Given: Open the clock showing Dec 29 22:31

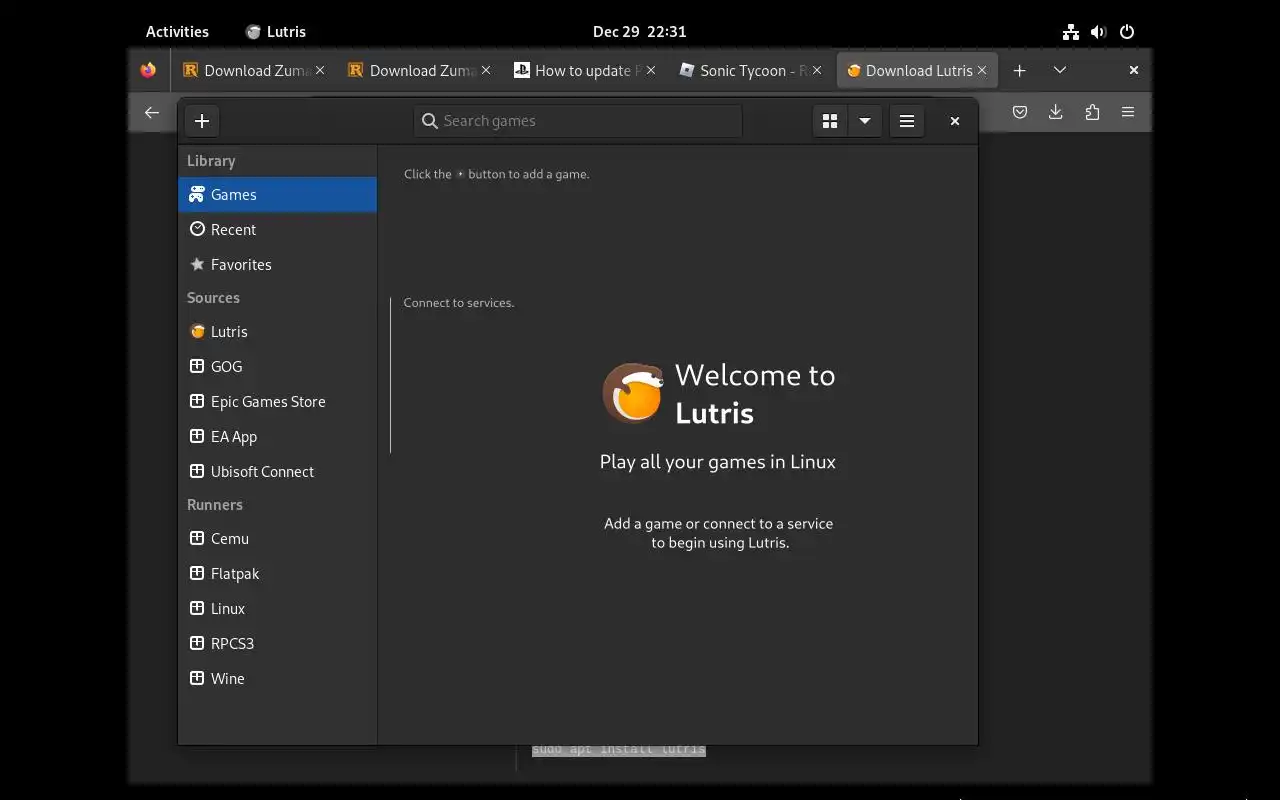Looking at the screenshot, I should [x=640, y=32].
